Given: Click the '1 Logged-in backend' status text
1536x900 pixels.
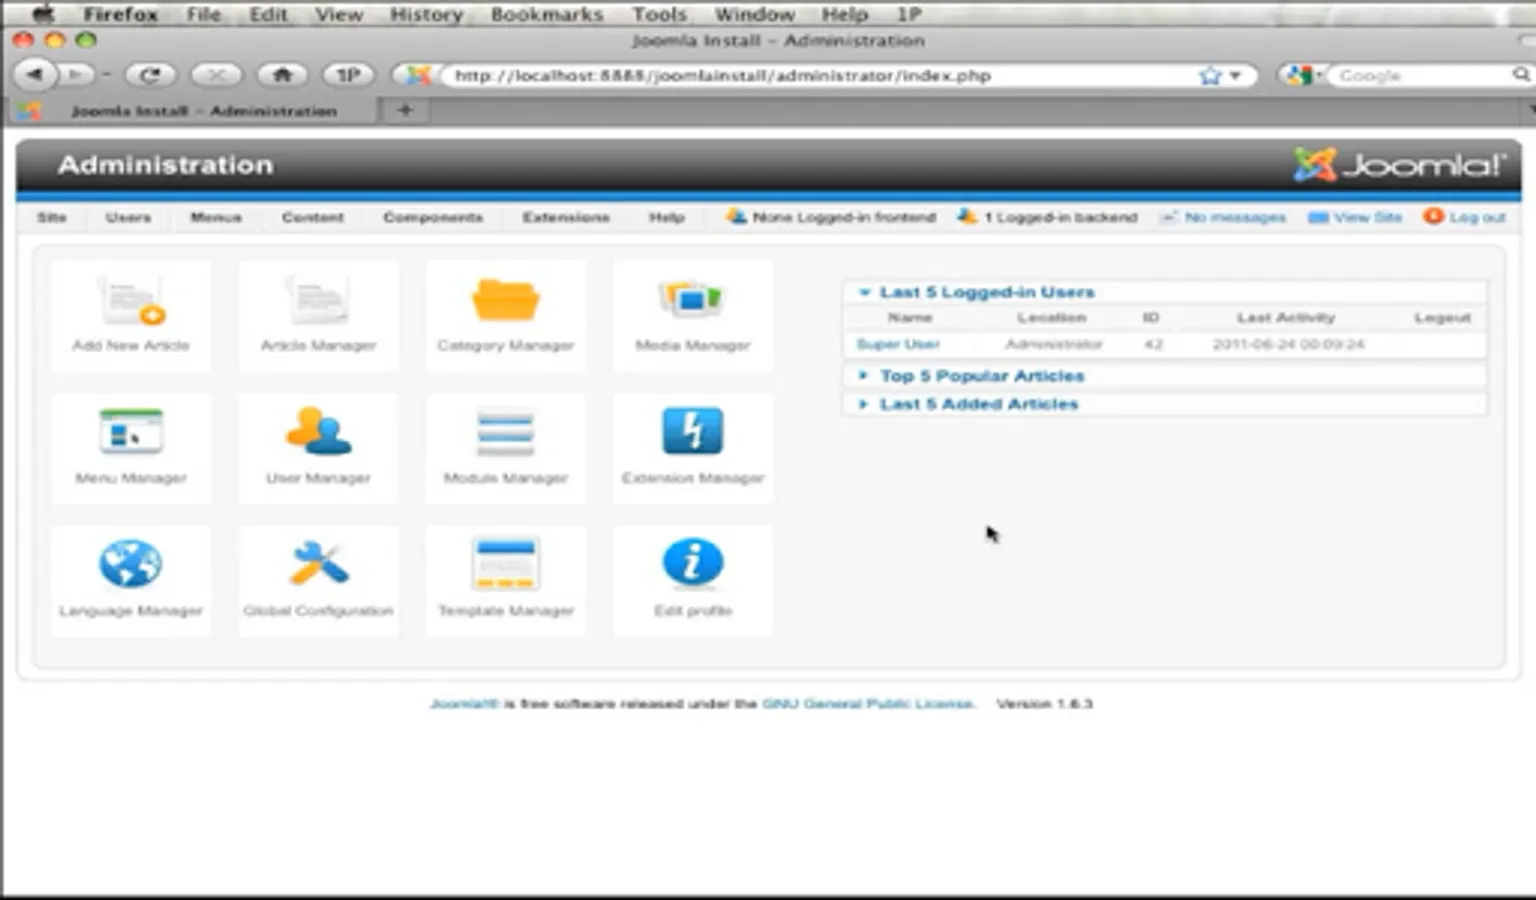Looking at the screenshot, I should coord(1061,217).
